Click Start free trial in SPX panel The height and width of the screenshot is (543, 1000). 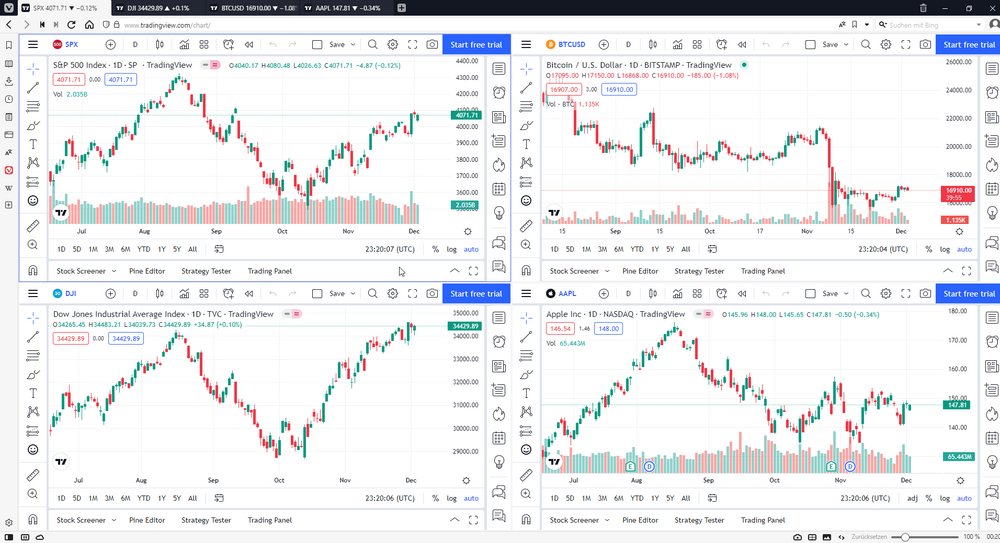click(x=476, y=45)
